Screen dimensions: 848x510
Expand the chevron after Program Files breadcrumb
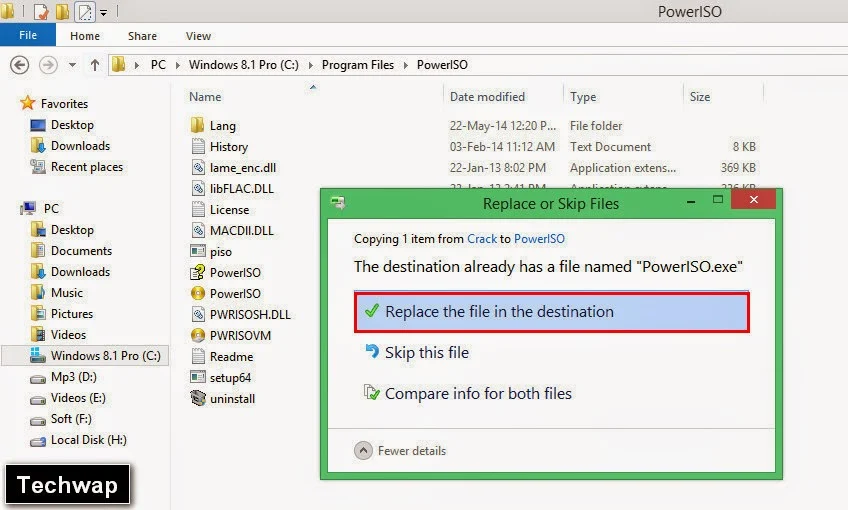click(406, 65)
